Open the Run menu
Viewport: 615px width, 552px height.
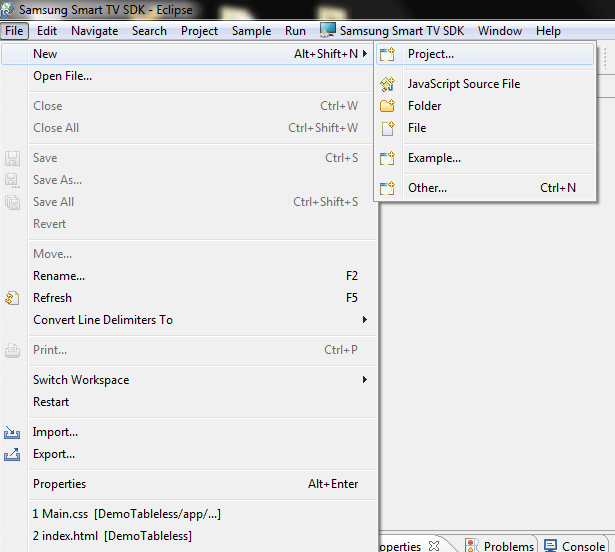[295, 31]
